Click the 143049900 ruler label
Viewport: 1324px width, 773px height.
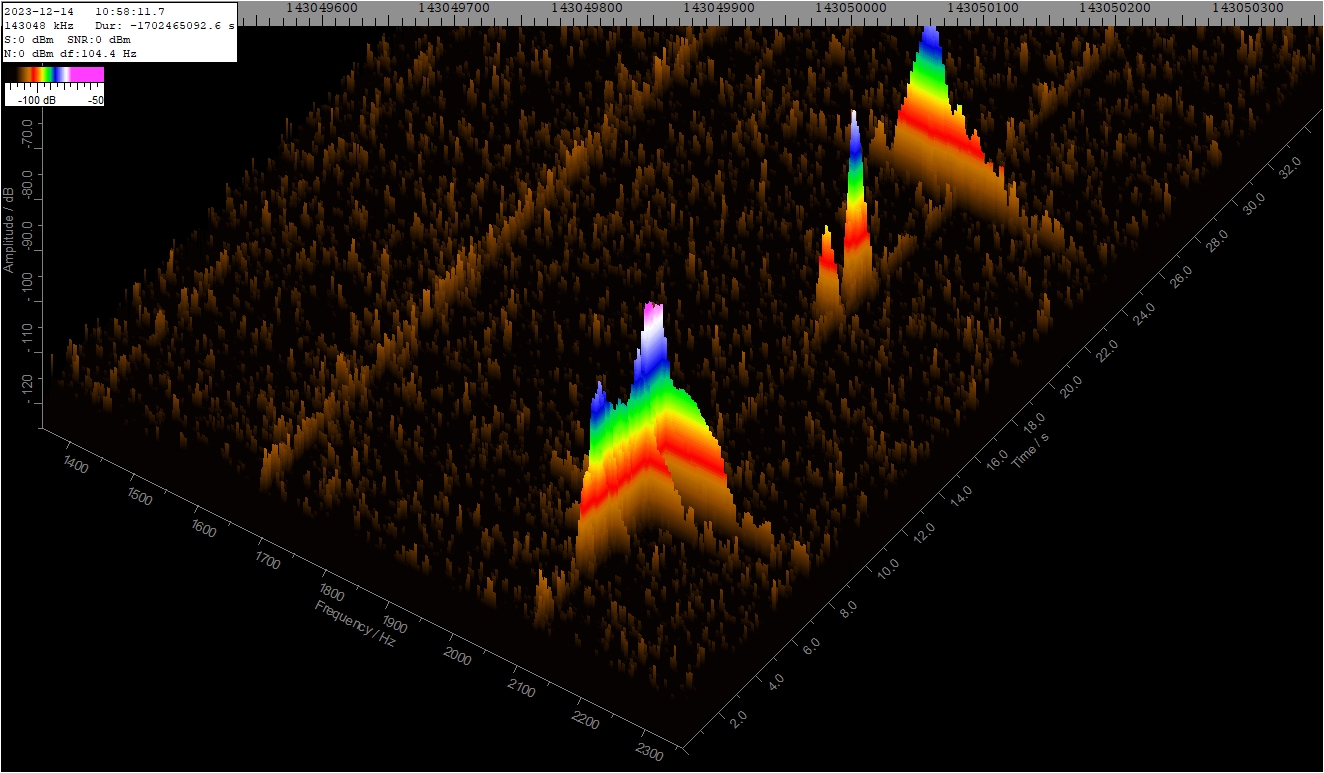coord(719,7)
